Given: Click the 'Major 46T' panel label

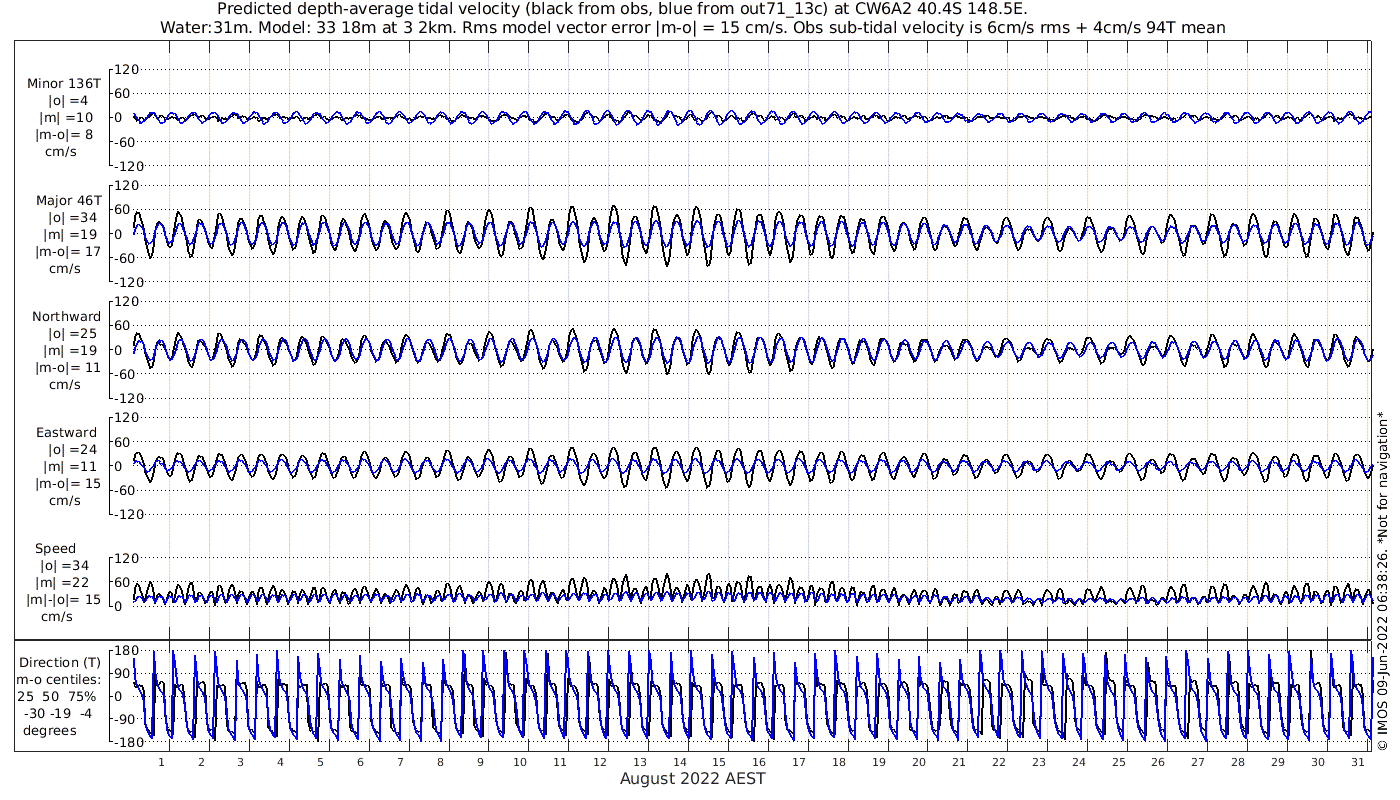Looking at the screenshot, I should coord(69,200).
